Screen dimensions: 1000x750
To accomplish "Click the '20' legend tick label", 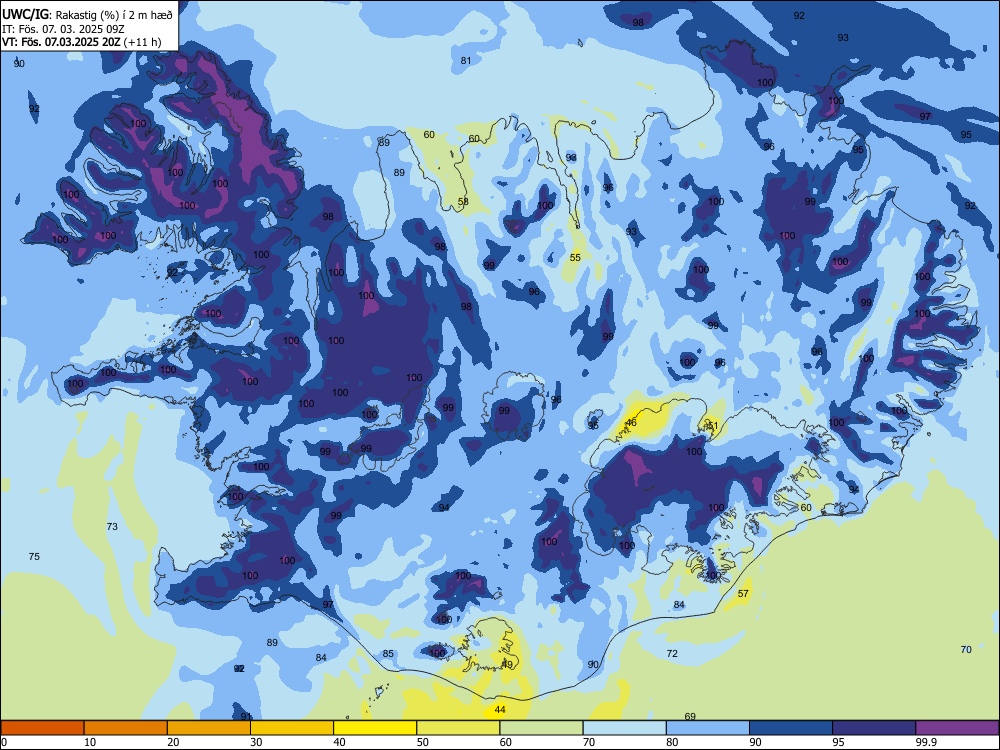I will pos(173,742).
